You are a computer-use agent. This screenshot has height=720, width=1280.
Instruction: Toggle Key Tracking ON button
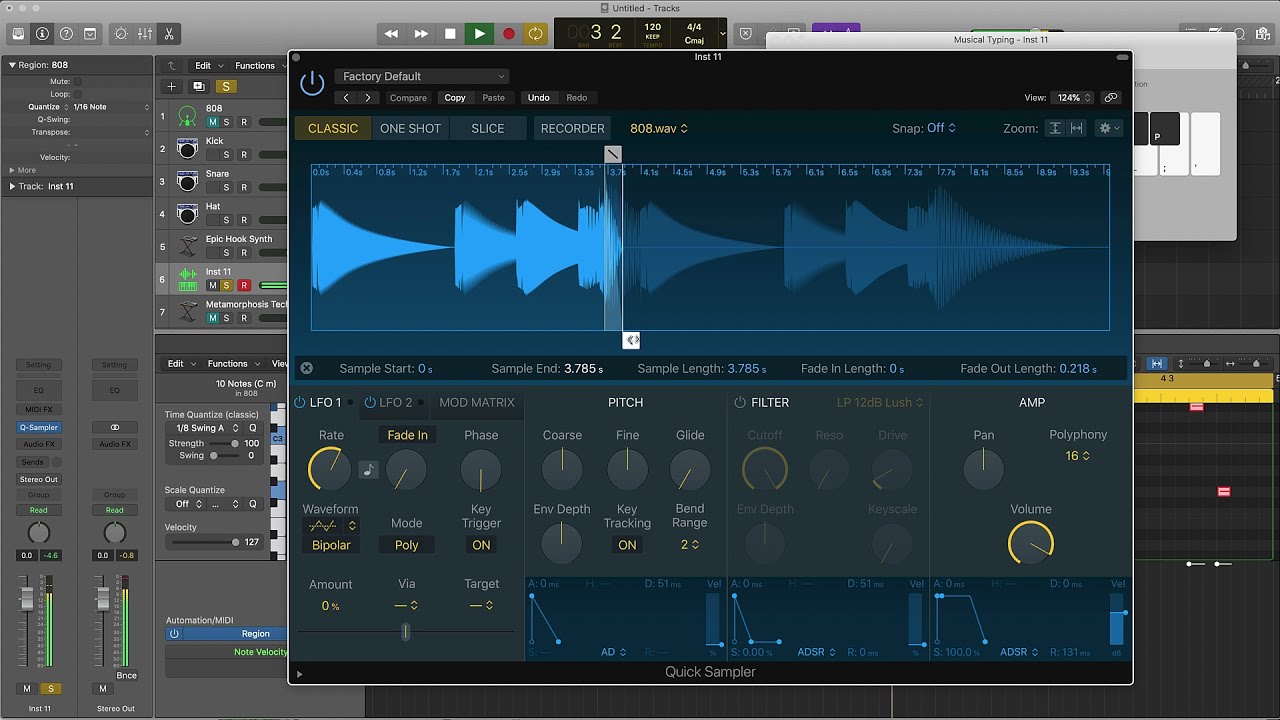point(627,545)
